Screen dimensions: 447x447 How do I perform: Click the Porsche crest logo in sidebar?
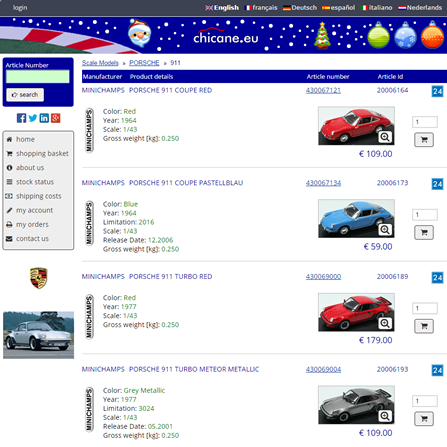click(39, 278)
